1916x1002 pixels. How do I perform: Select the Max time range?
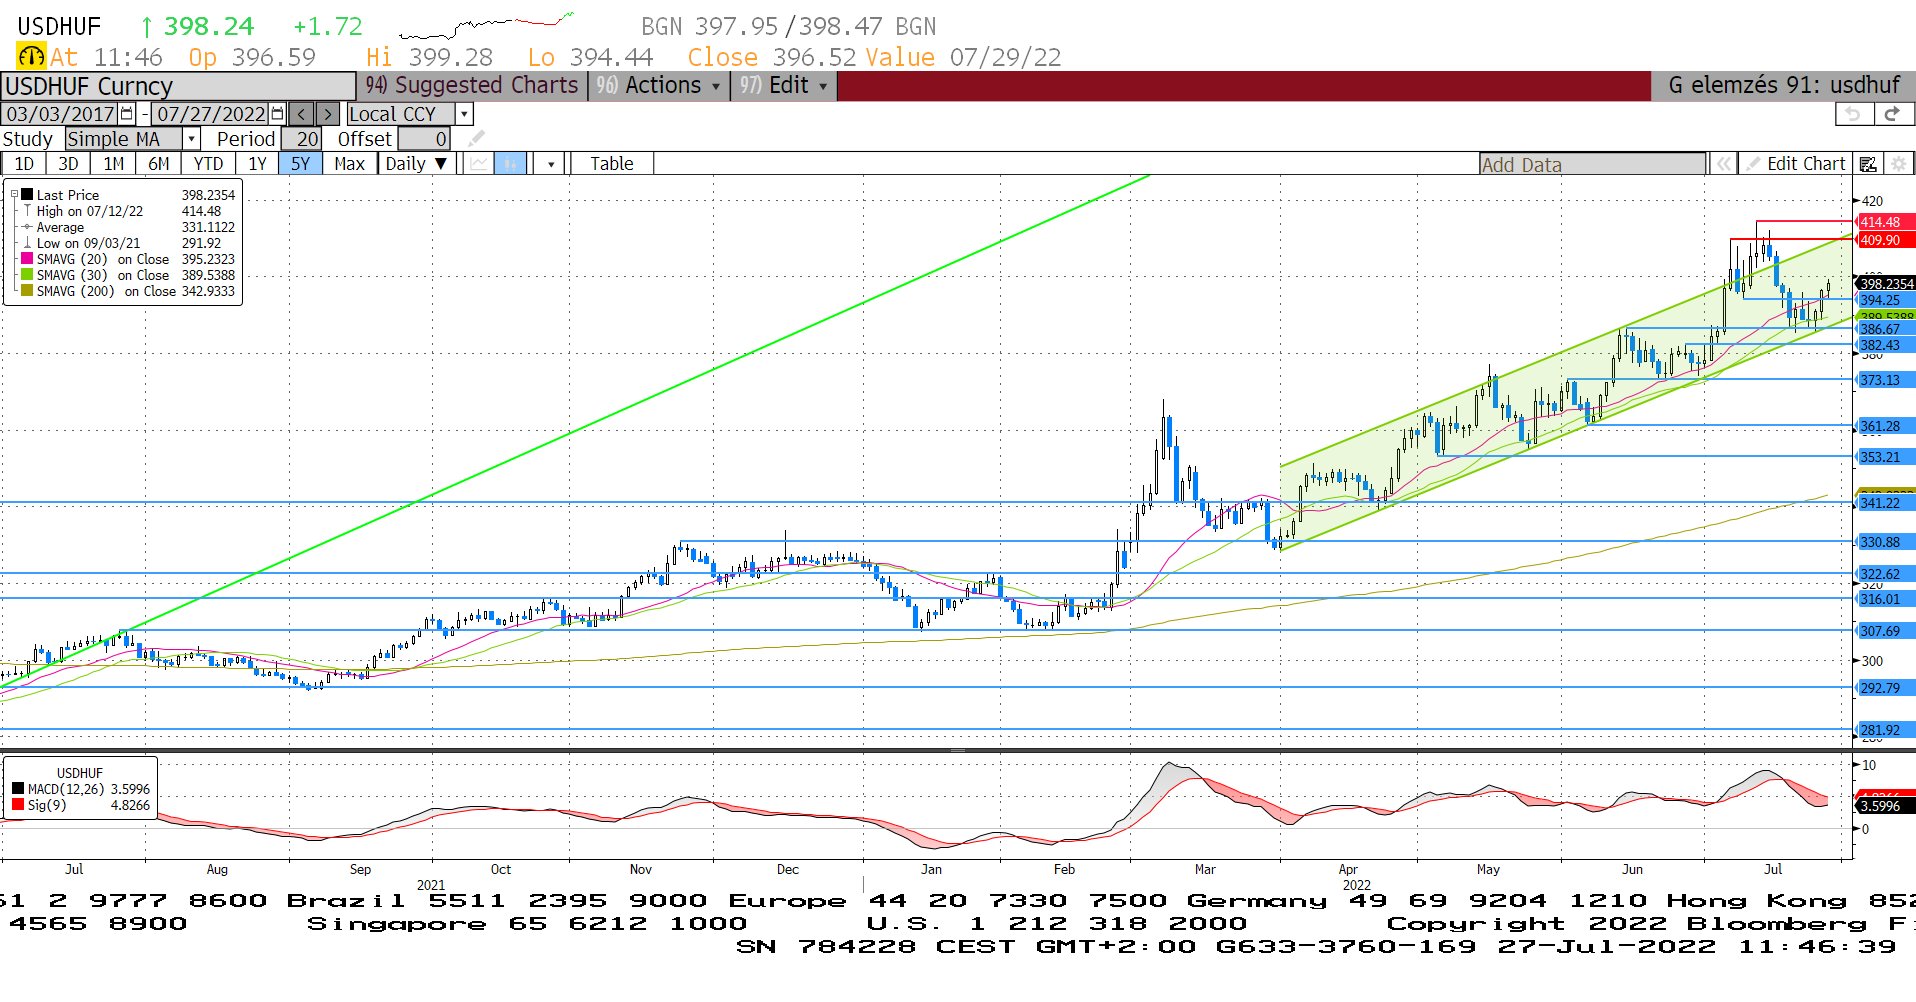pos(349,164)
